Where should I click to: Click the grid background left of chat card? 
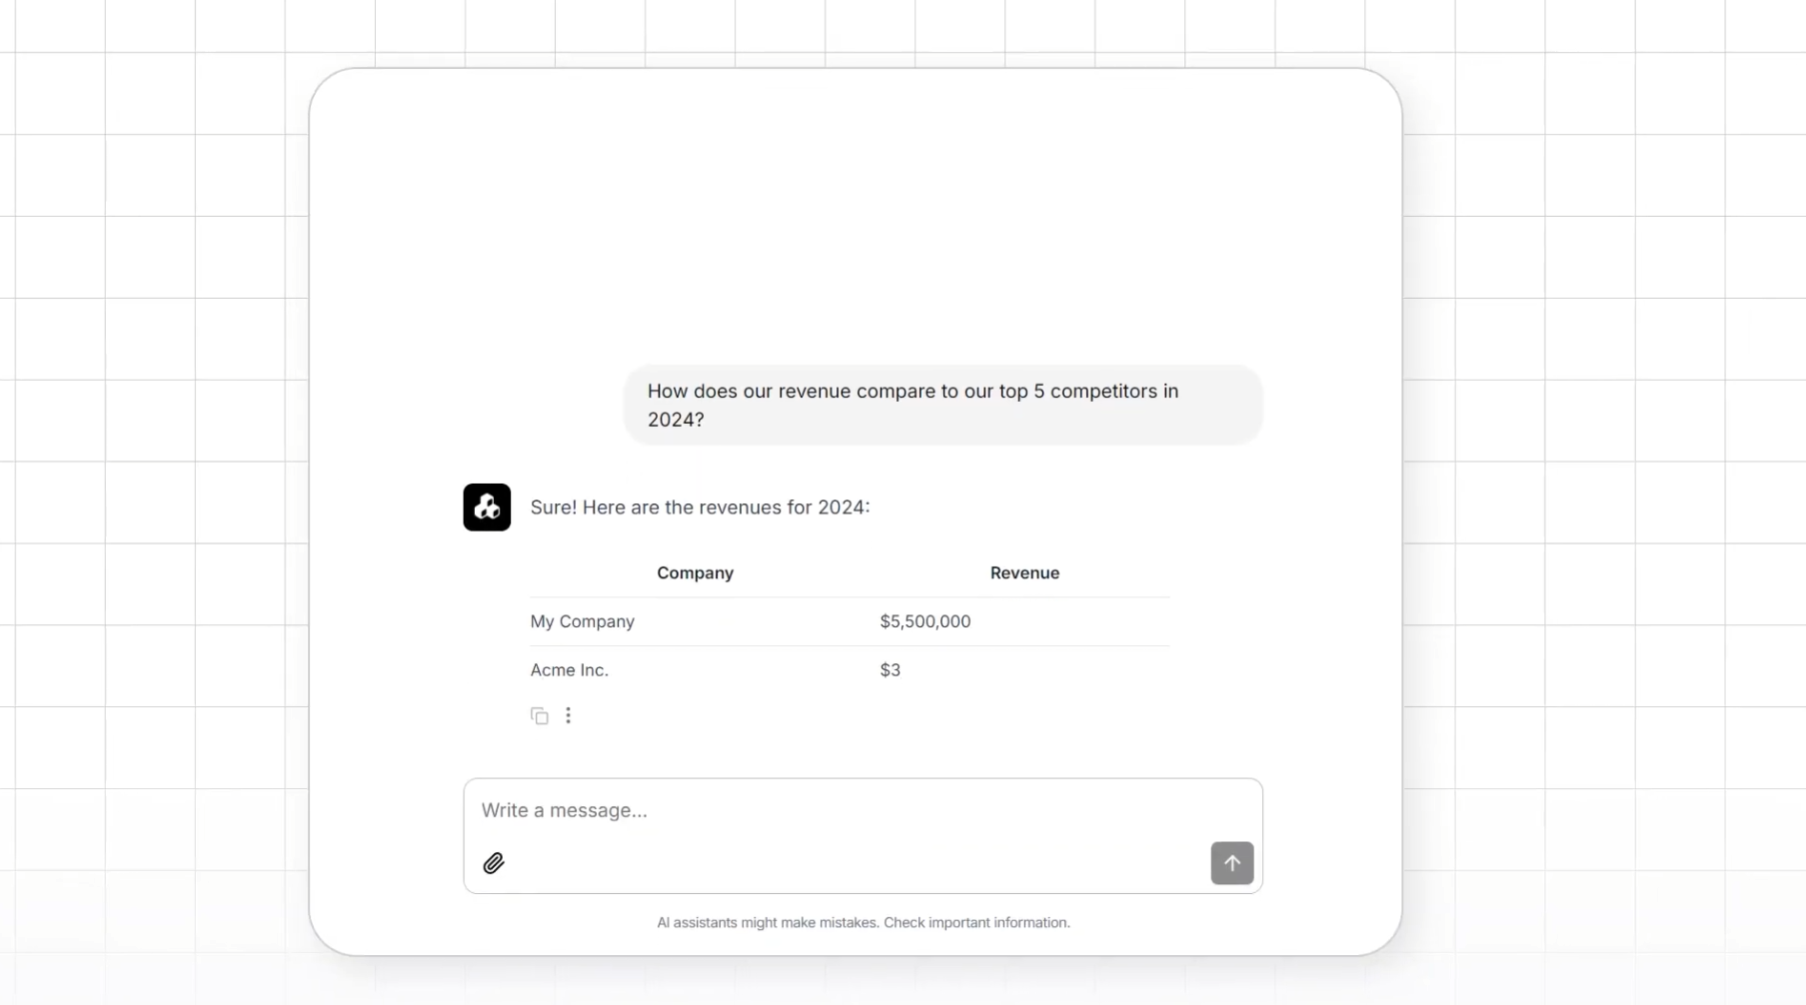pyautogui.click(x=150, y=500)
